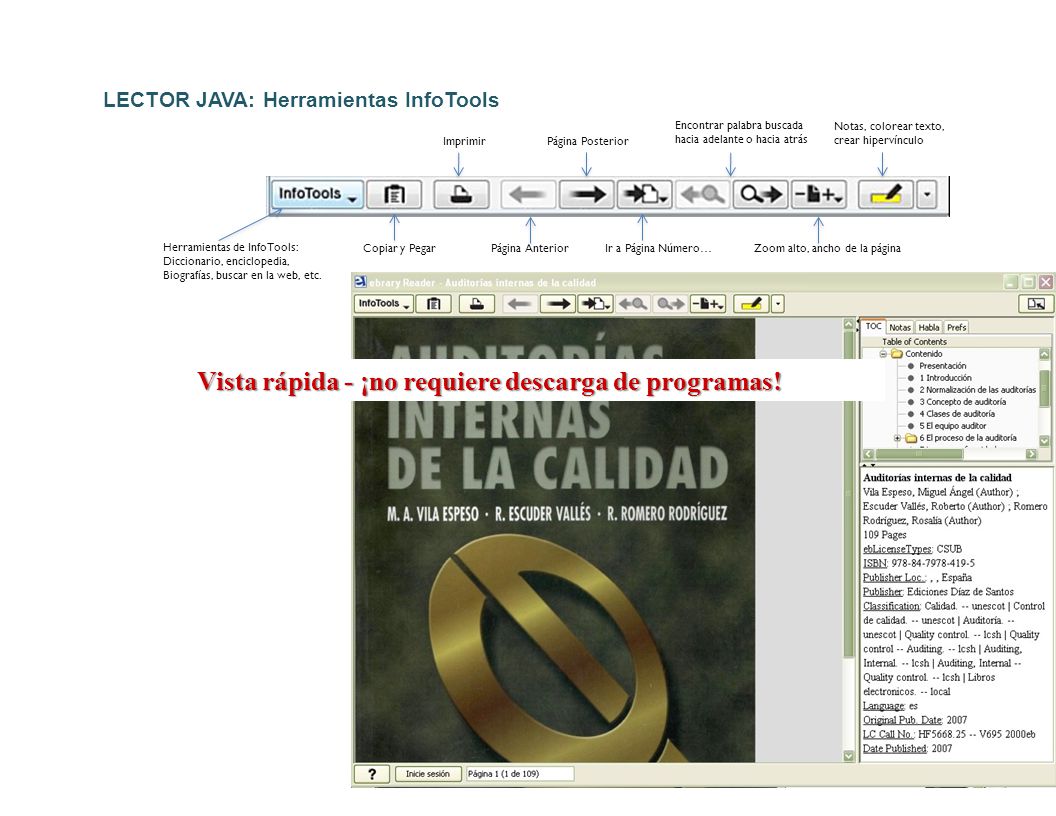Click the Inicie sesión button
Screen dimensions: 1056x816
428,774
